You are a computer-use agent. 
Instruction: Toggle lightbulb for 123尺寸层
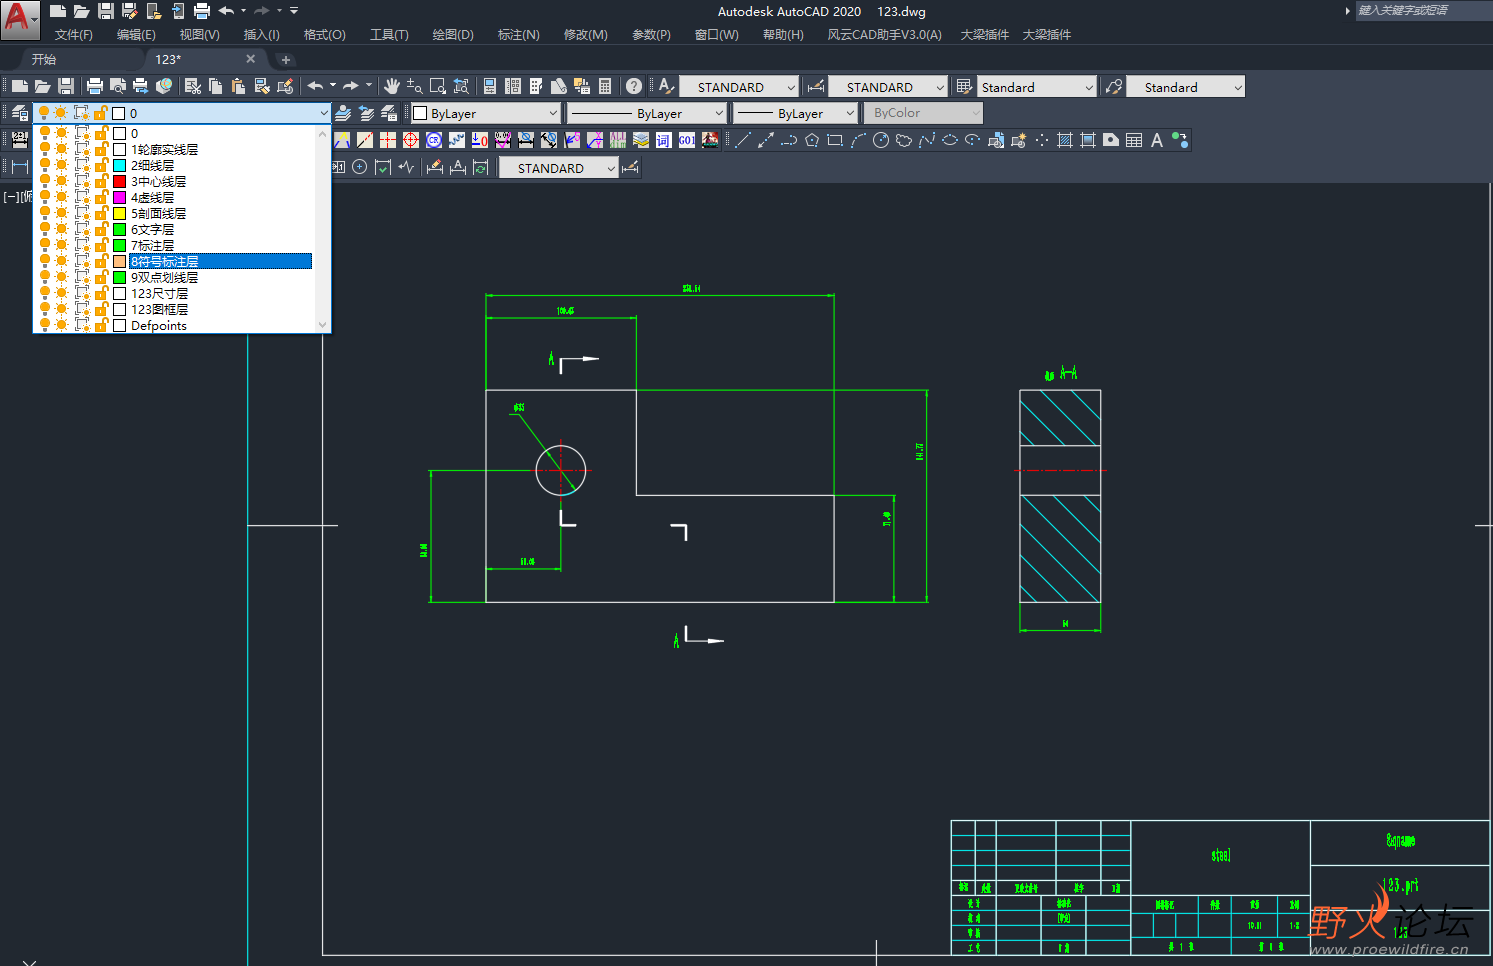coord(45,293)
